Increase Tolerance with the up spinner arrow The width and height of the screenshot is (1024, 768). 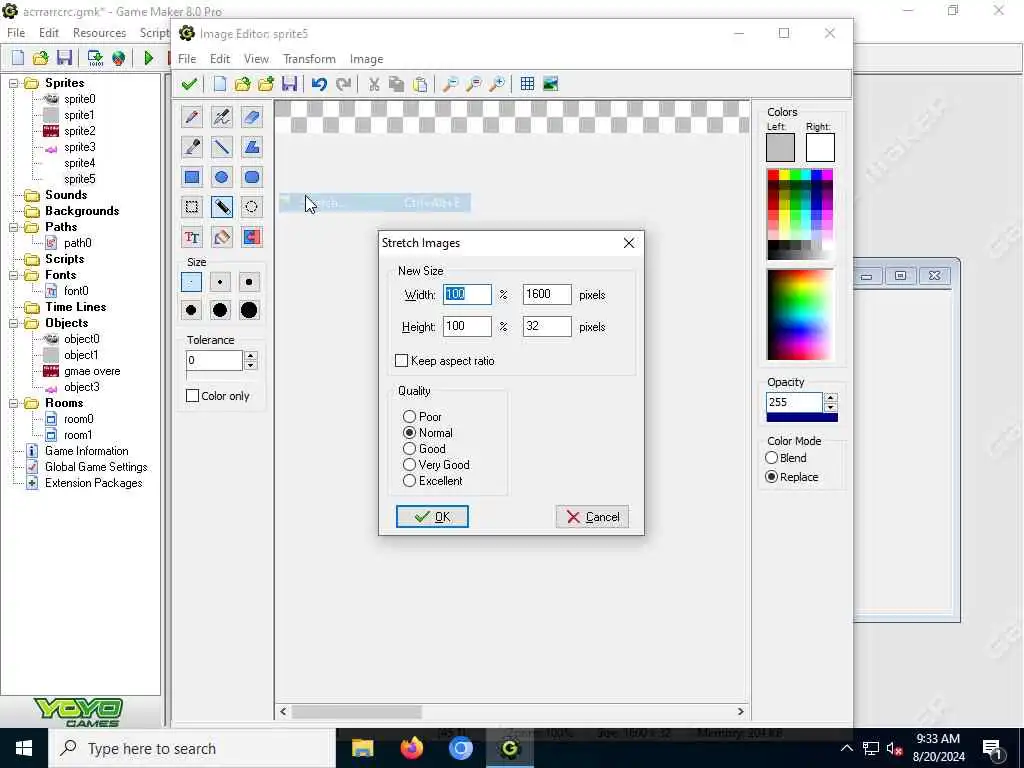(251, 356)
